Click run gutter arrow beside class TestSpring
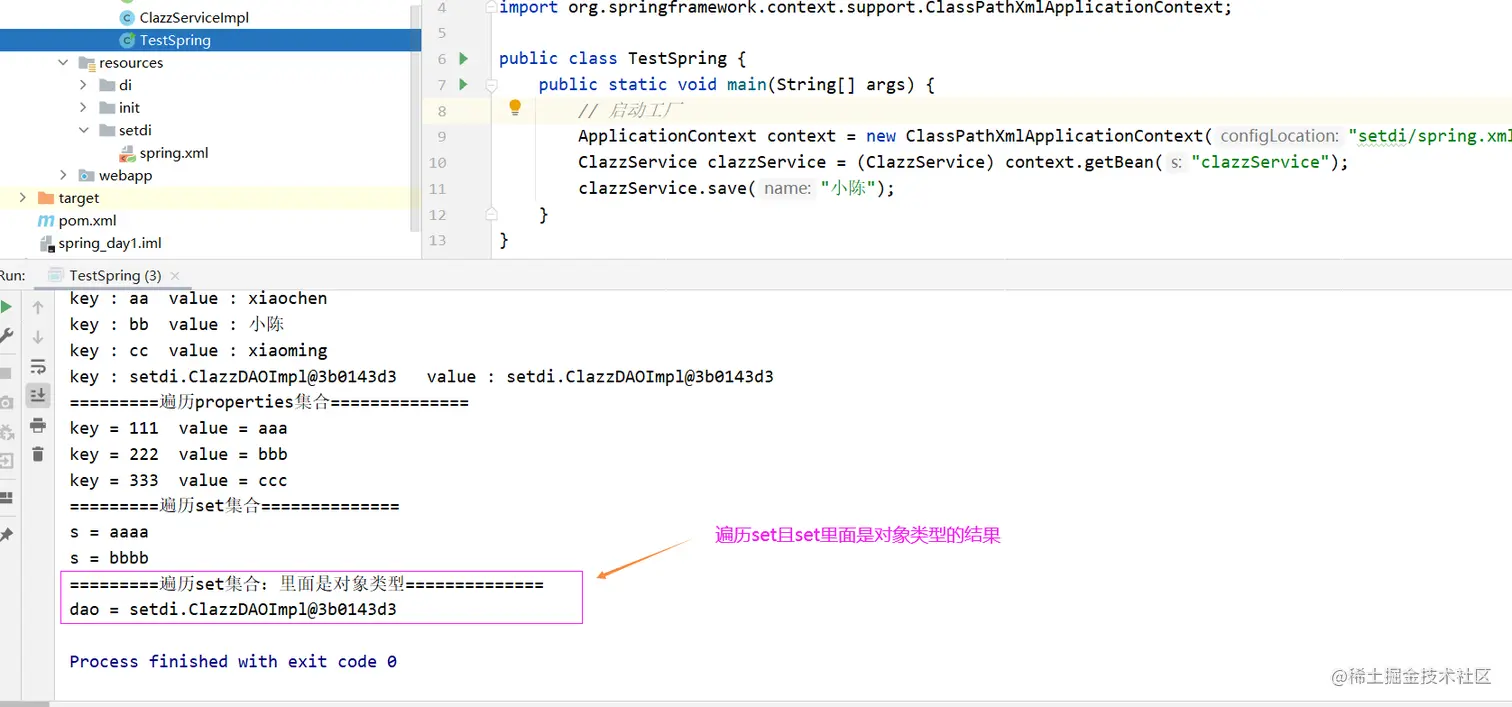 click(463, 58)
